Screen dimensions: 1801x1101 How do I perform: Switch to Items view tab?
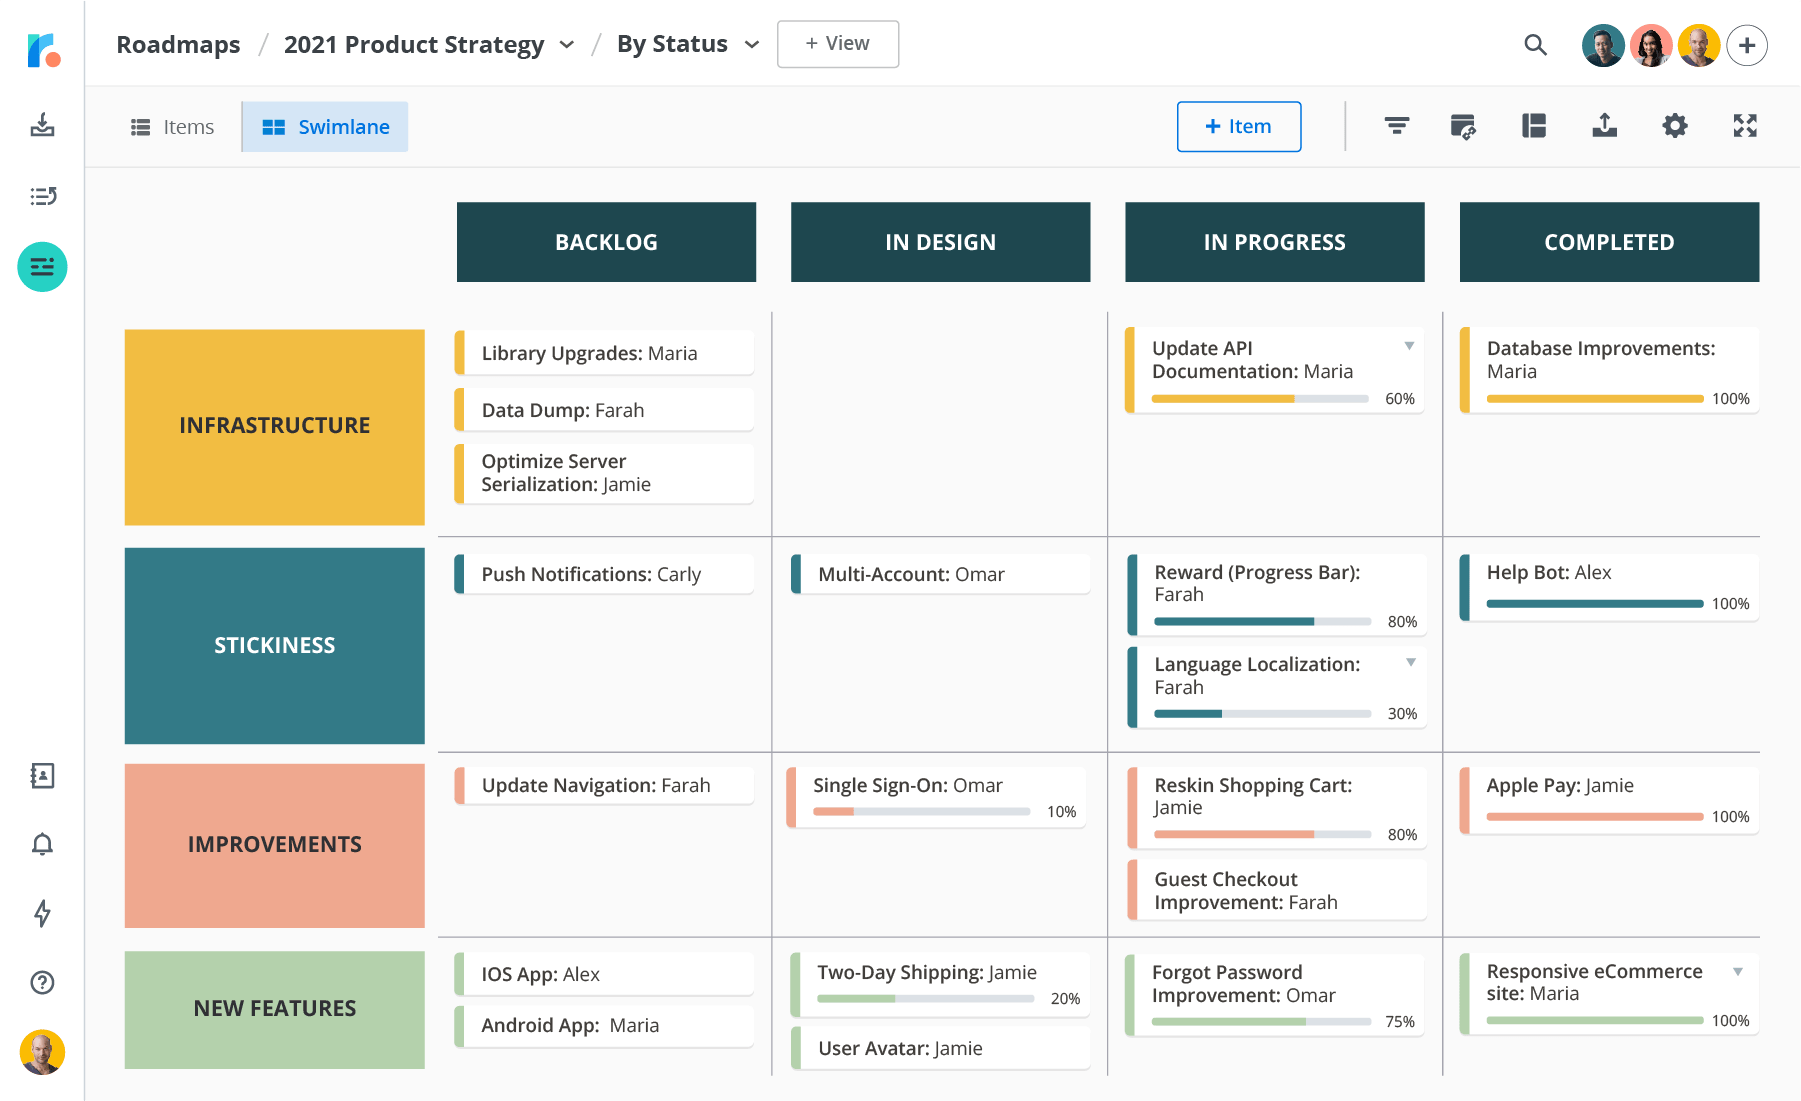[173, 127]
